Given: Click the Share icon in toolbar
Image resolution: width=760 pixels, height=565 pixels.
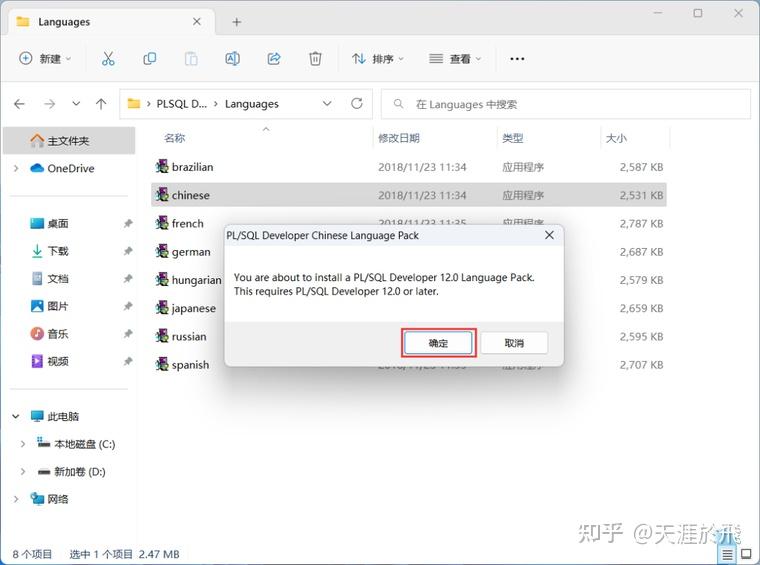Looking at the screenshot, I should coord(274,59).
